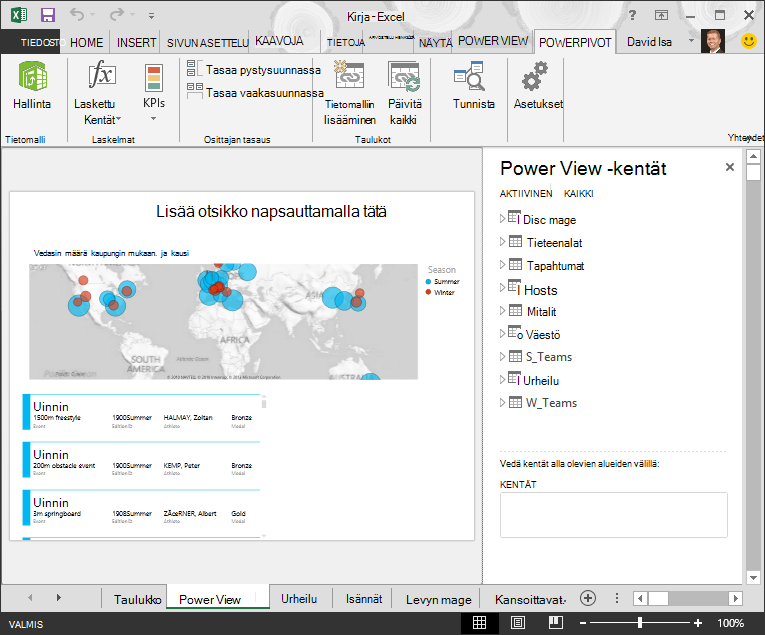Click Tasaa pystysuunnassa align vertically
Screen dimensions: 765x635
pyautogui.click(x=254, y=70)
